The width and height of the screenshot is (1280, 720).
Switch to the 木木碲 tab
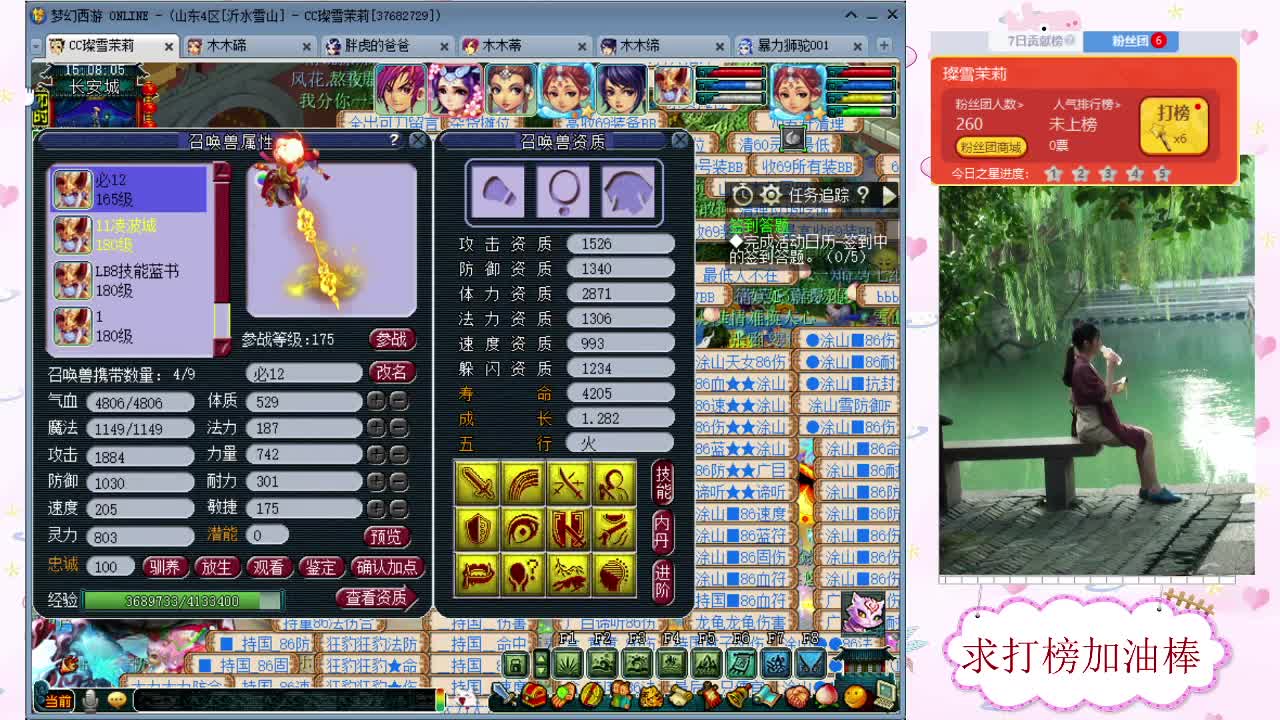[248, 46]
